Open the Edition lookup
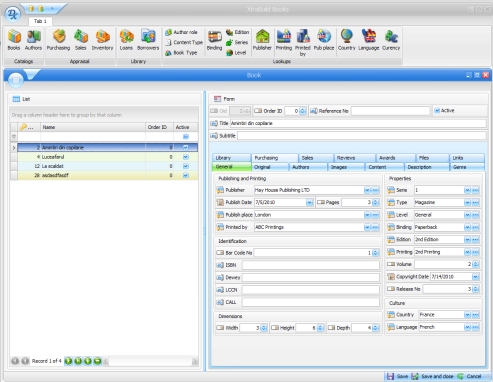Image resolution: width=493 pixels, height=382 pixels. click(x=238, y=32)
